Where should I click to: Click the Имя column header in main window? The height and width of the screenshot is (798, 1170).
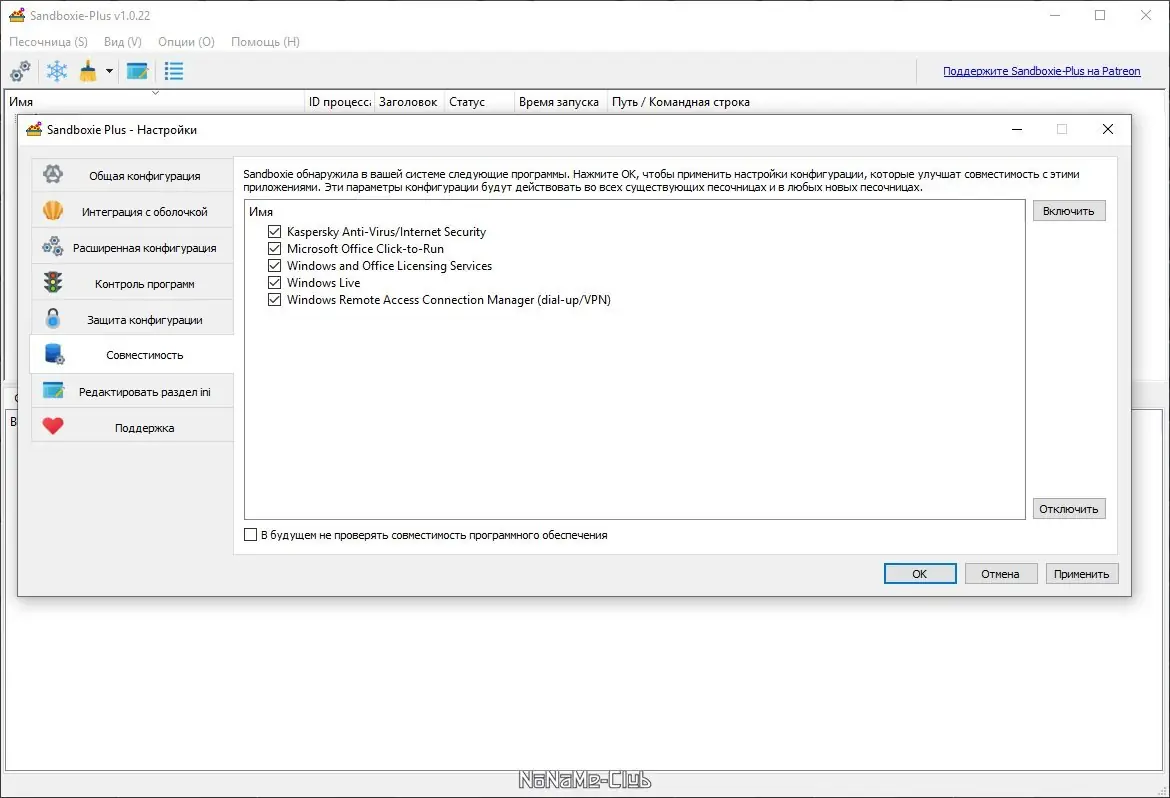(155, 102)
